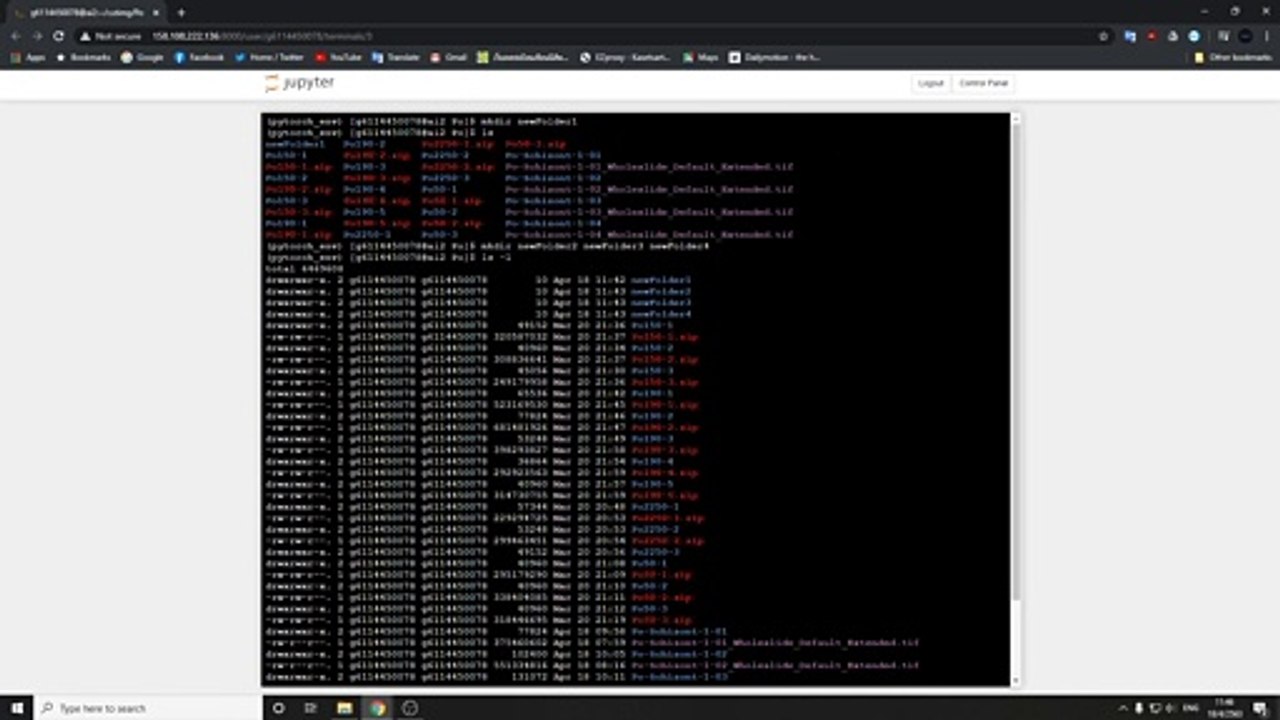Click the Jupyter logo
This screenshot has height=720, width=1280.
[x=300, y=83]
